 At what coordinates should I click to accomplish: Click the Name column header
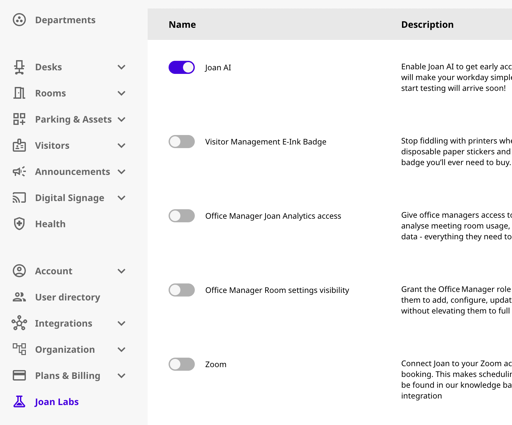(x=182, y=25)
